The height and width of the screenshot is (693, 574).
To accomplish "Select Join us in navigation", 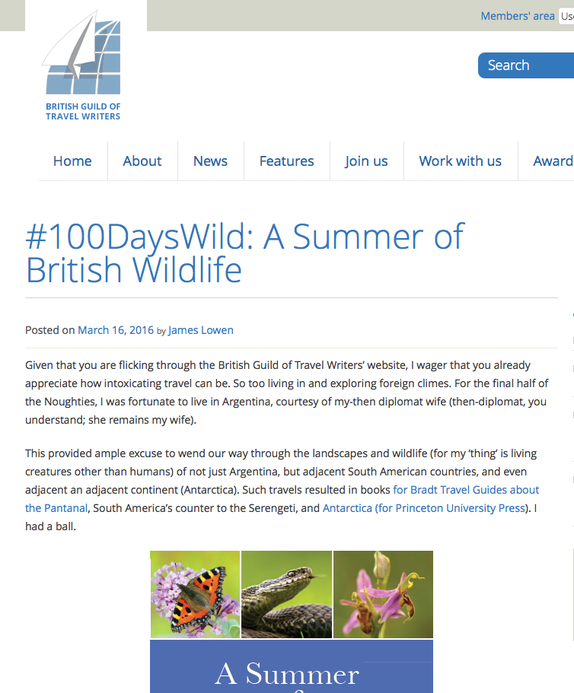I will pos(366,161).
